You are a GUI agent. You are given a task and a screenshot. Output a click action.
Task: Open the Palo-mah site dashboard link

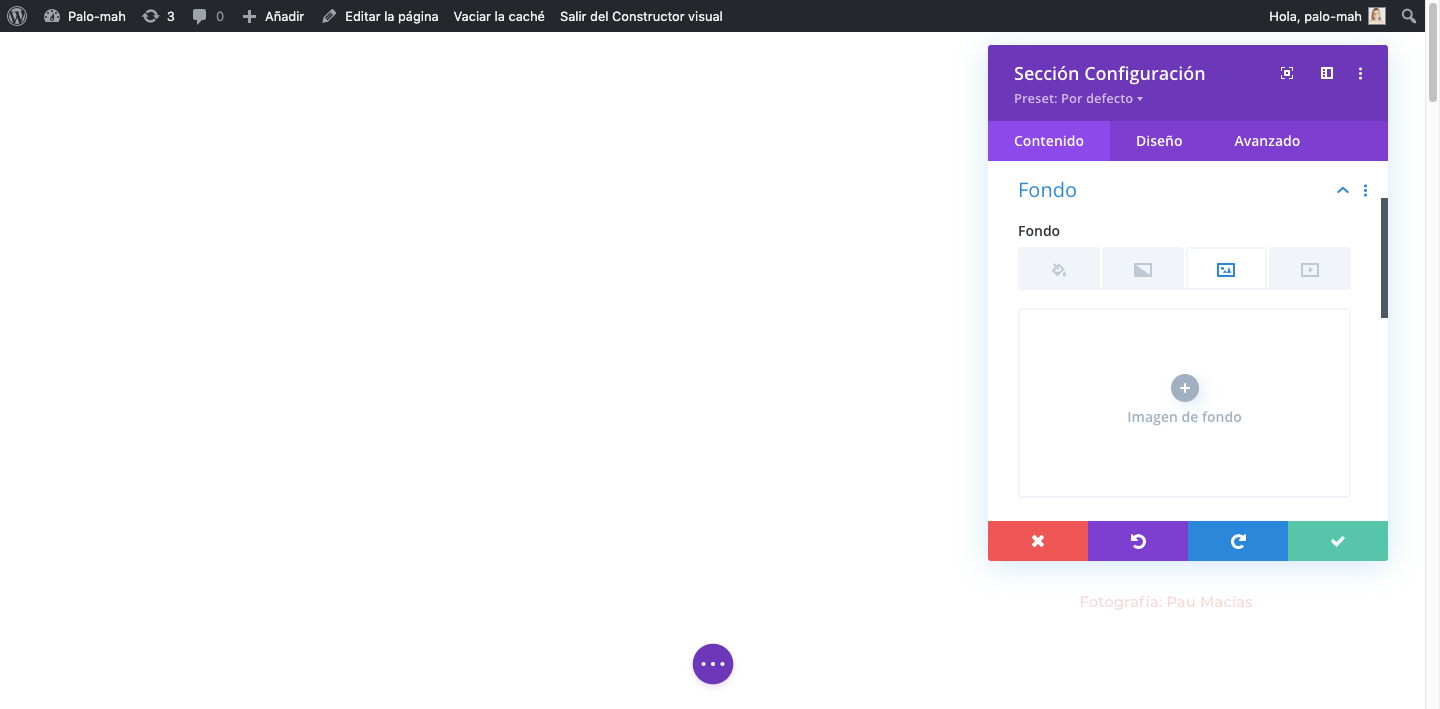[x=85, y=16]
